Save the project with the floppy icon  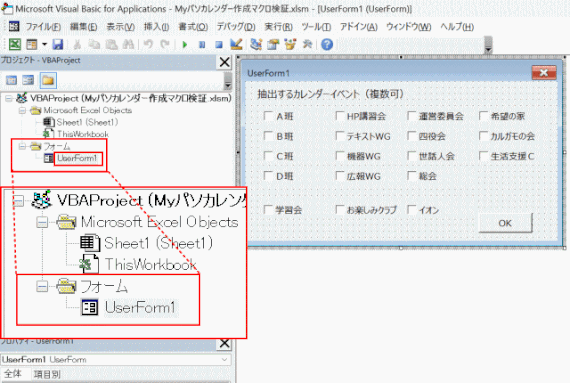(58, 44)
